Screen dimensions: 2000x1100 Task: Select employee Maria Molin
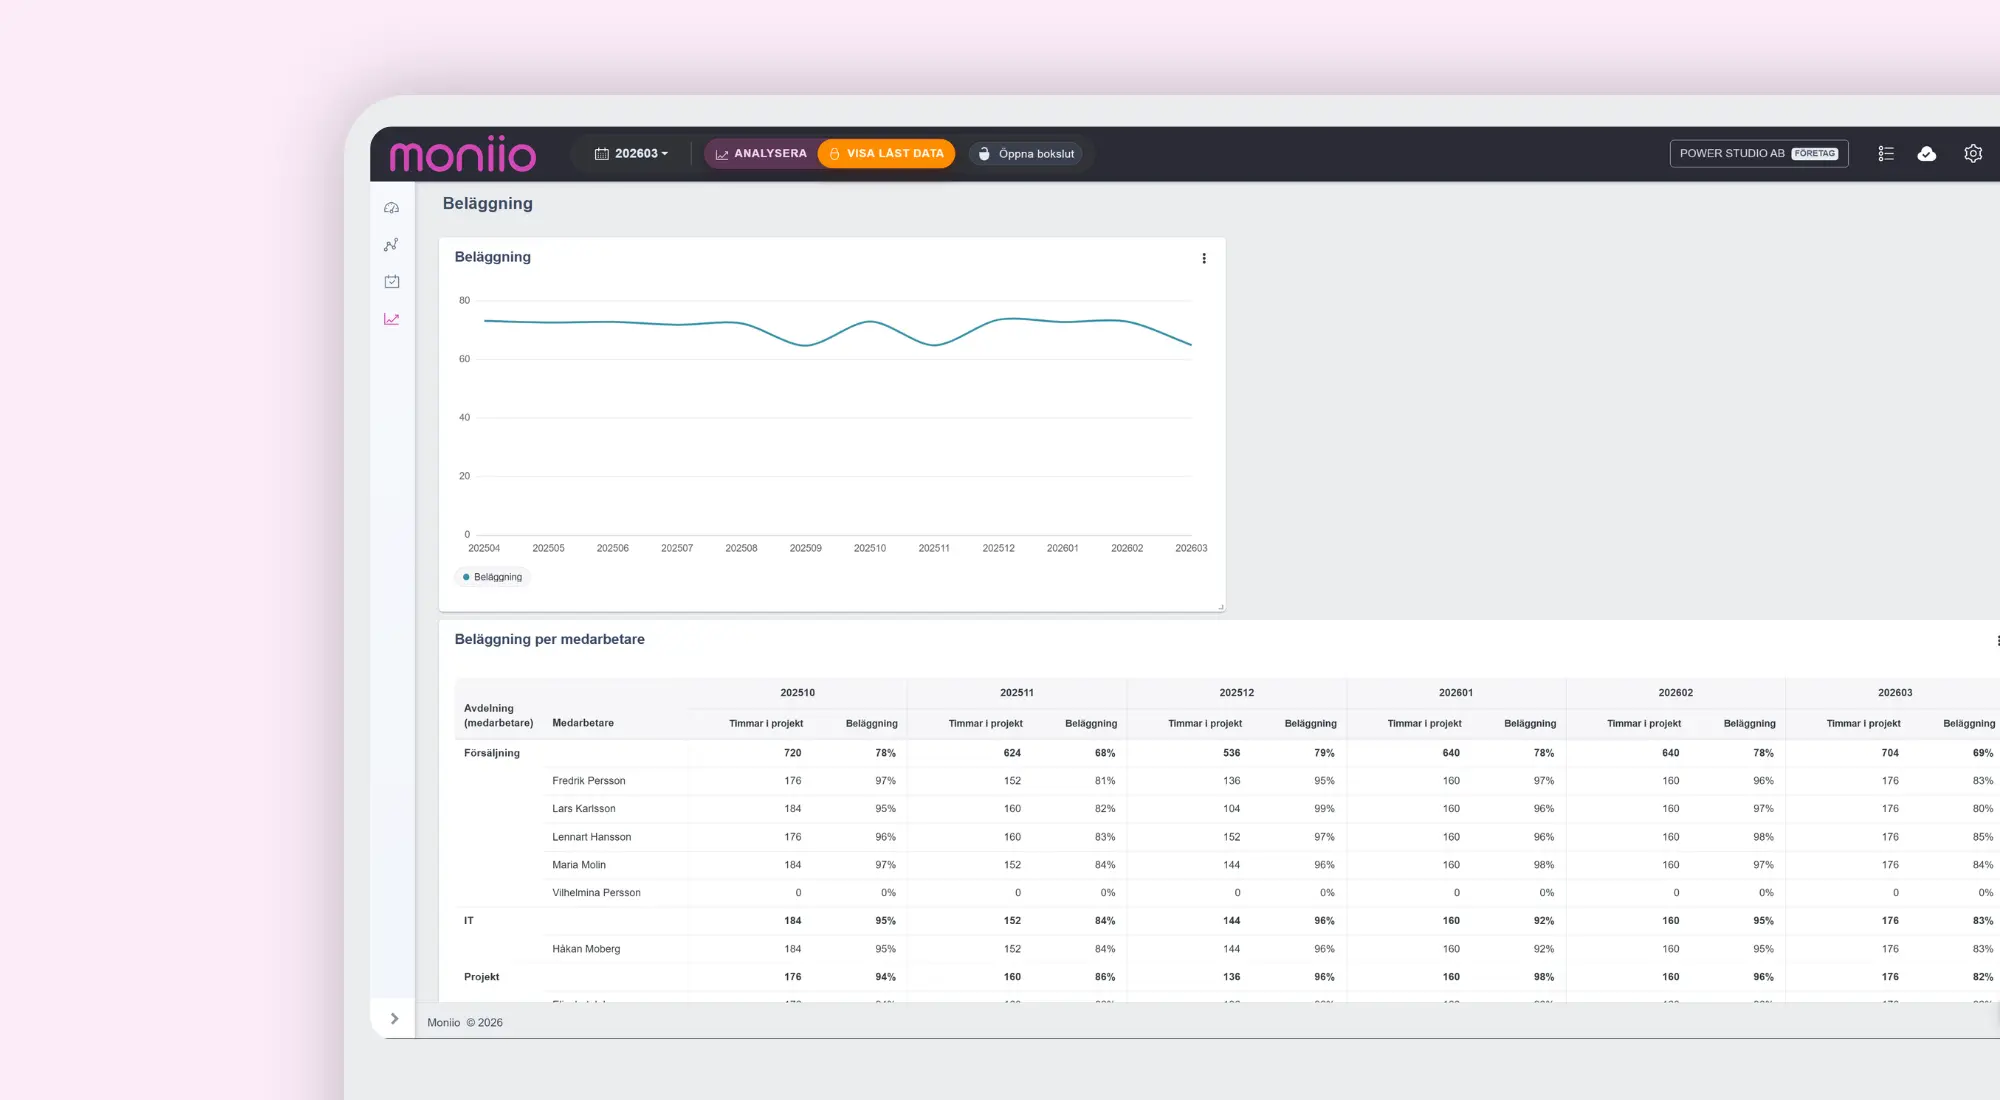click(x=579, y=865)
